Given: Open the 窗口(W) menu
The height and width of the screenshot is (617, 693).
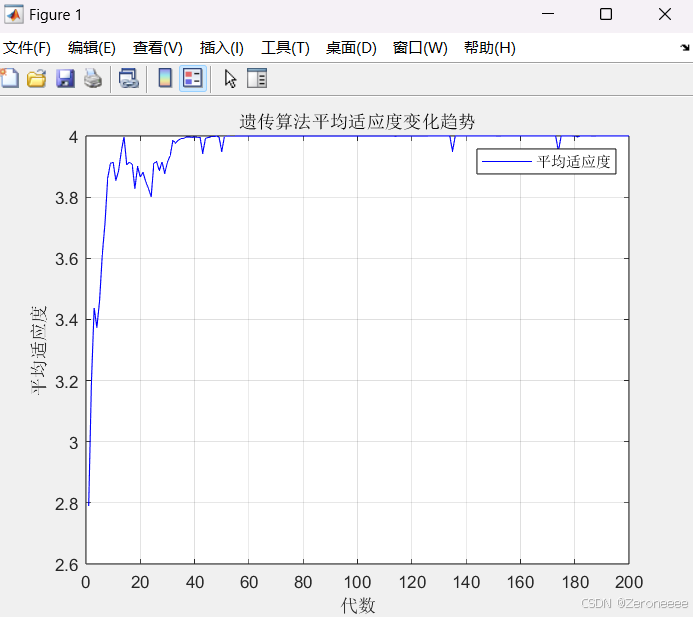Looking at the screenshot, I should 420,48.
